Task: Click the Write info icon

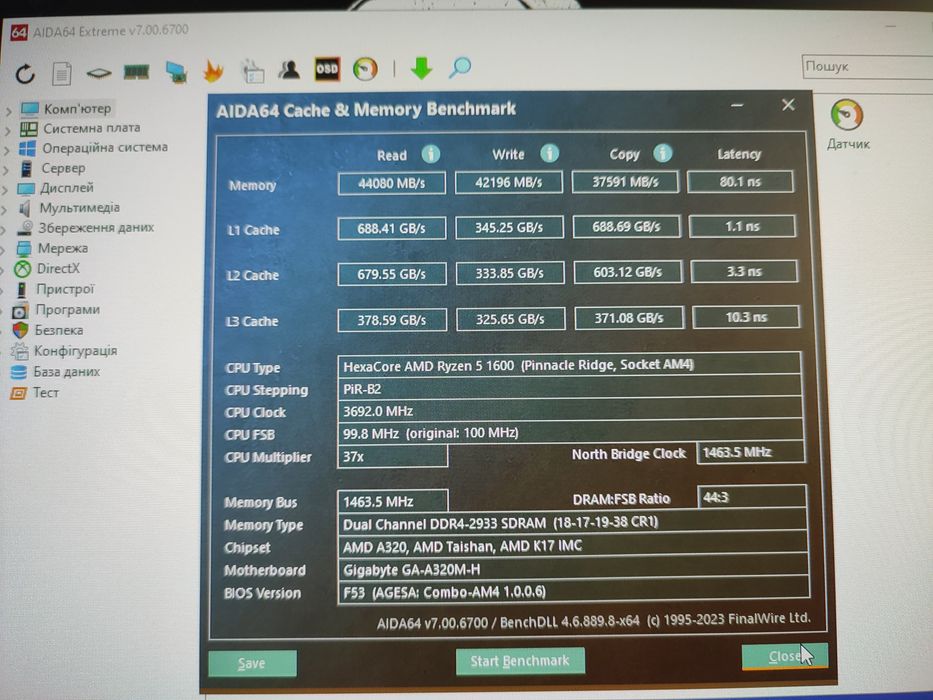Action: (549, 153)
